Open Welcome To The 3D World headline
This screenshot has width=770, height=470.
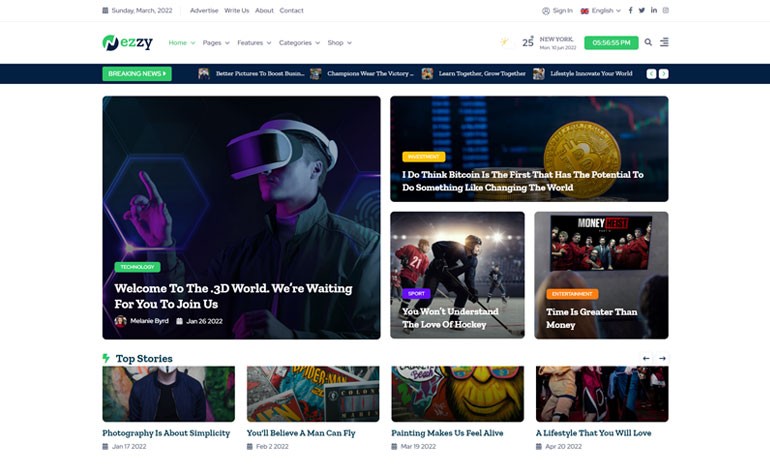(233, 296)
